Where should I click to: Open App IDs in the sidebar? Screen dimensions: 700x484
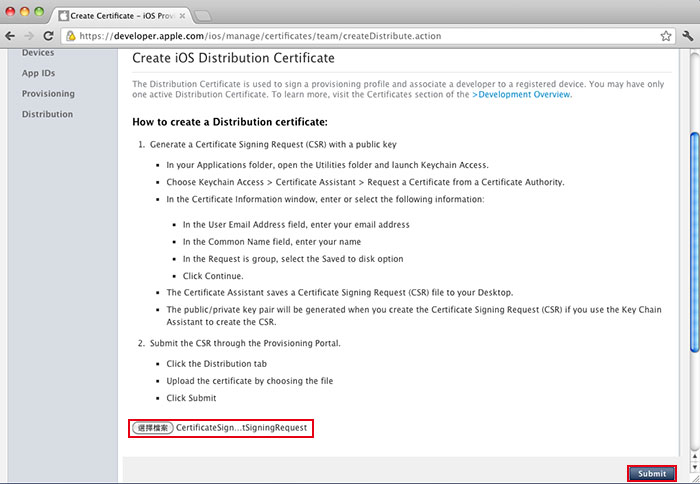pos(38,73)
